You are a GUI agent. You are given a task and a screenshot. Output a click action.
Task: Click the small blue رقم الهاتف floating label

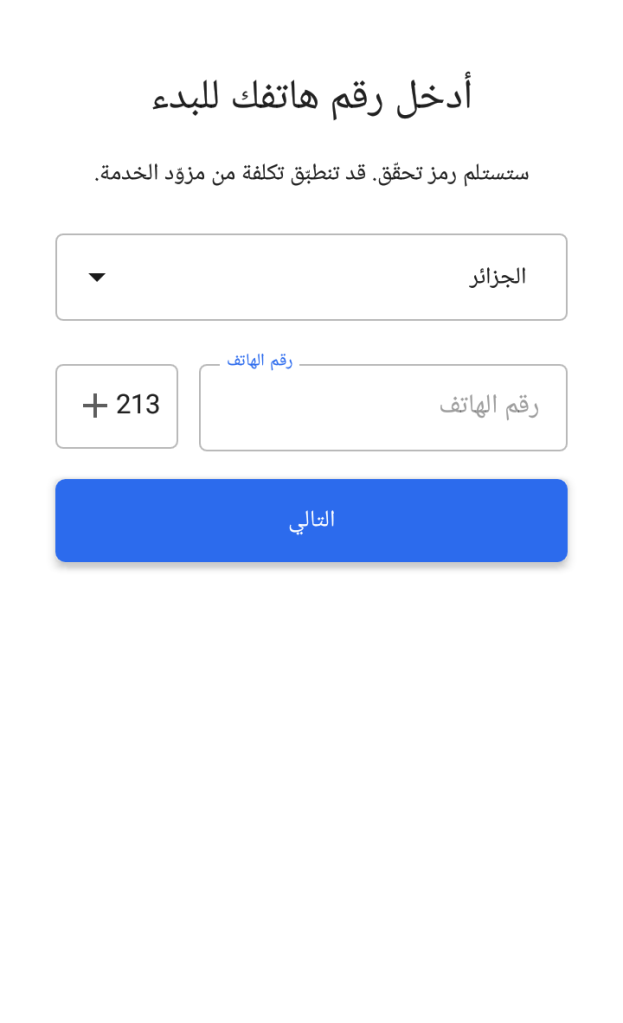point(259,361)
